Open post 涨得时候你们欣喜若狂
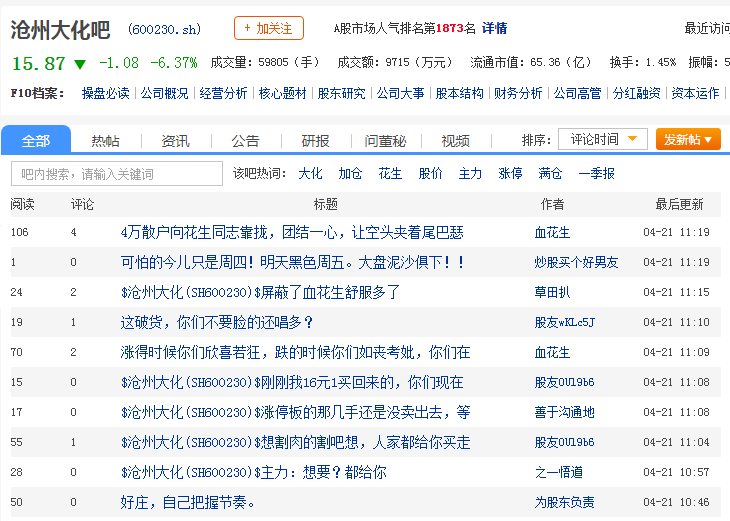 (x=295, y=352)
